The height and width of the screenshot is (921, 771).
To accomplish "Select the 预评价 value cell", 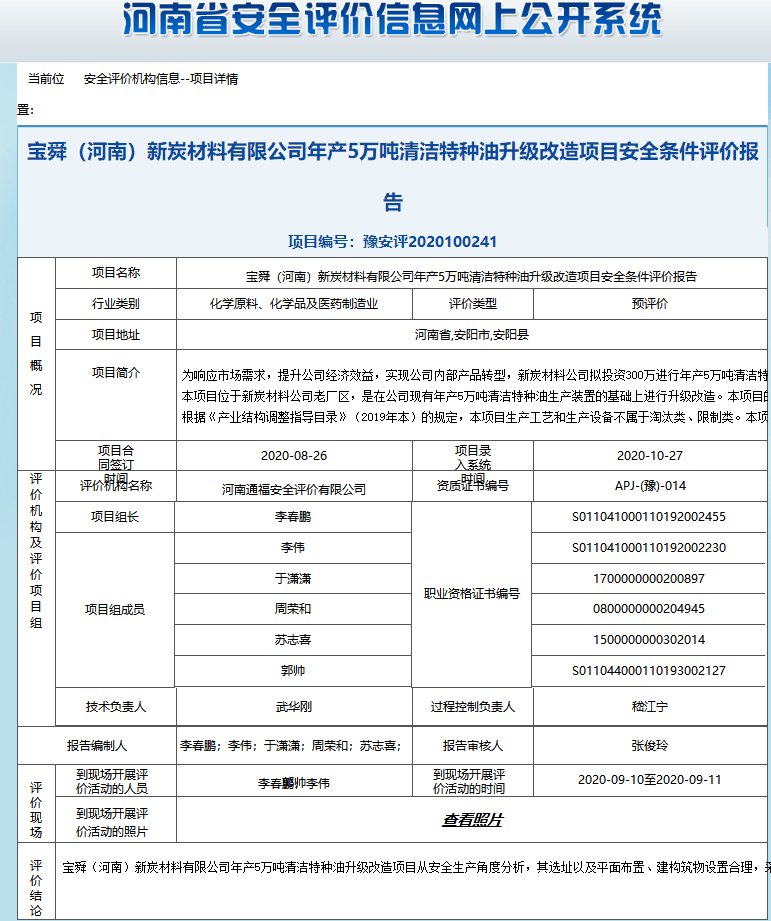I will [x=650, y=304].
